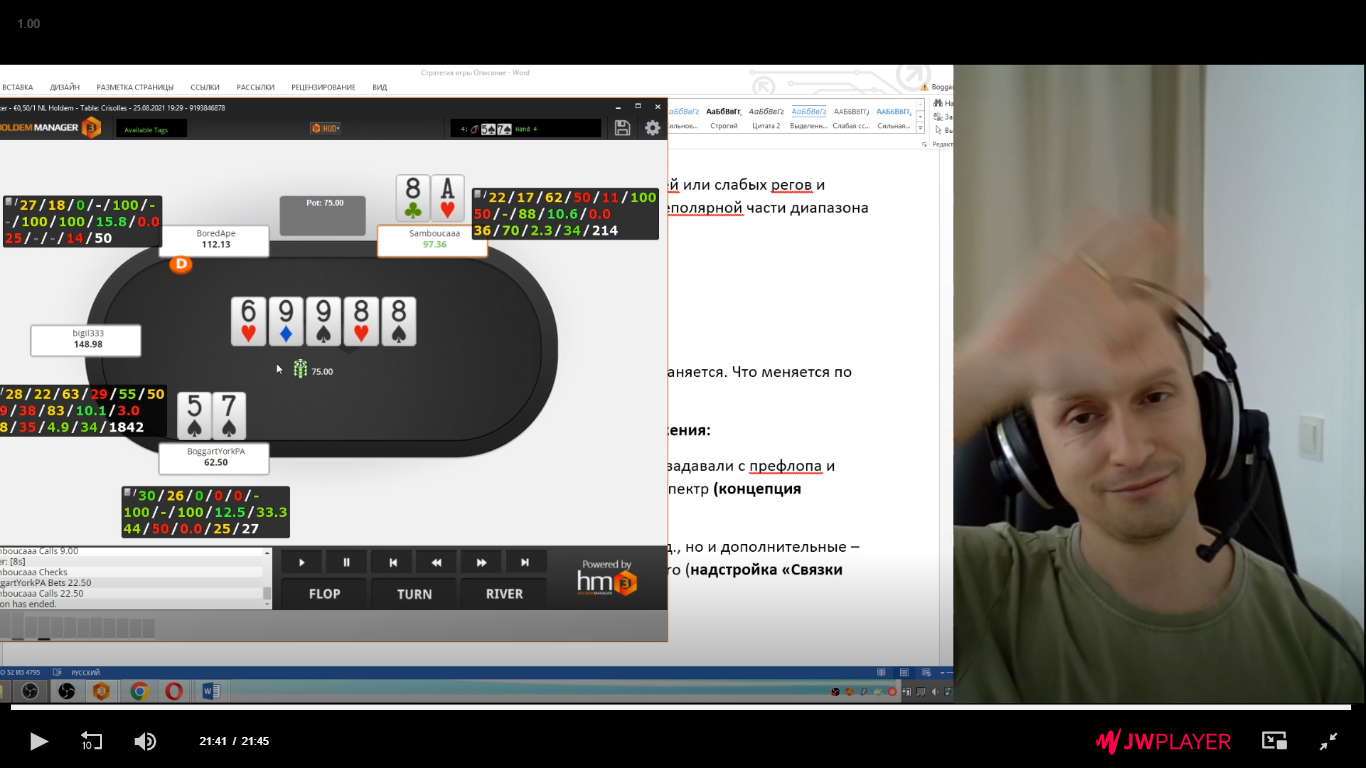The height and width of the screenshot is (768, 1366).
Task: Apply the Строгий style in Word
Action: tap(724, 118)
